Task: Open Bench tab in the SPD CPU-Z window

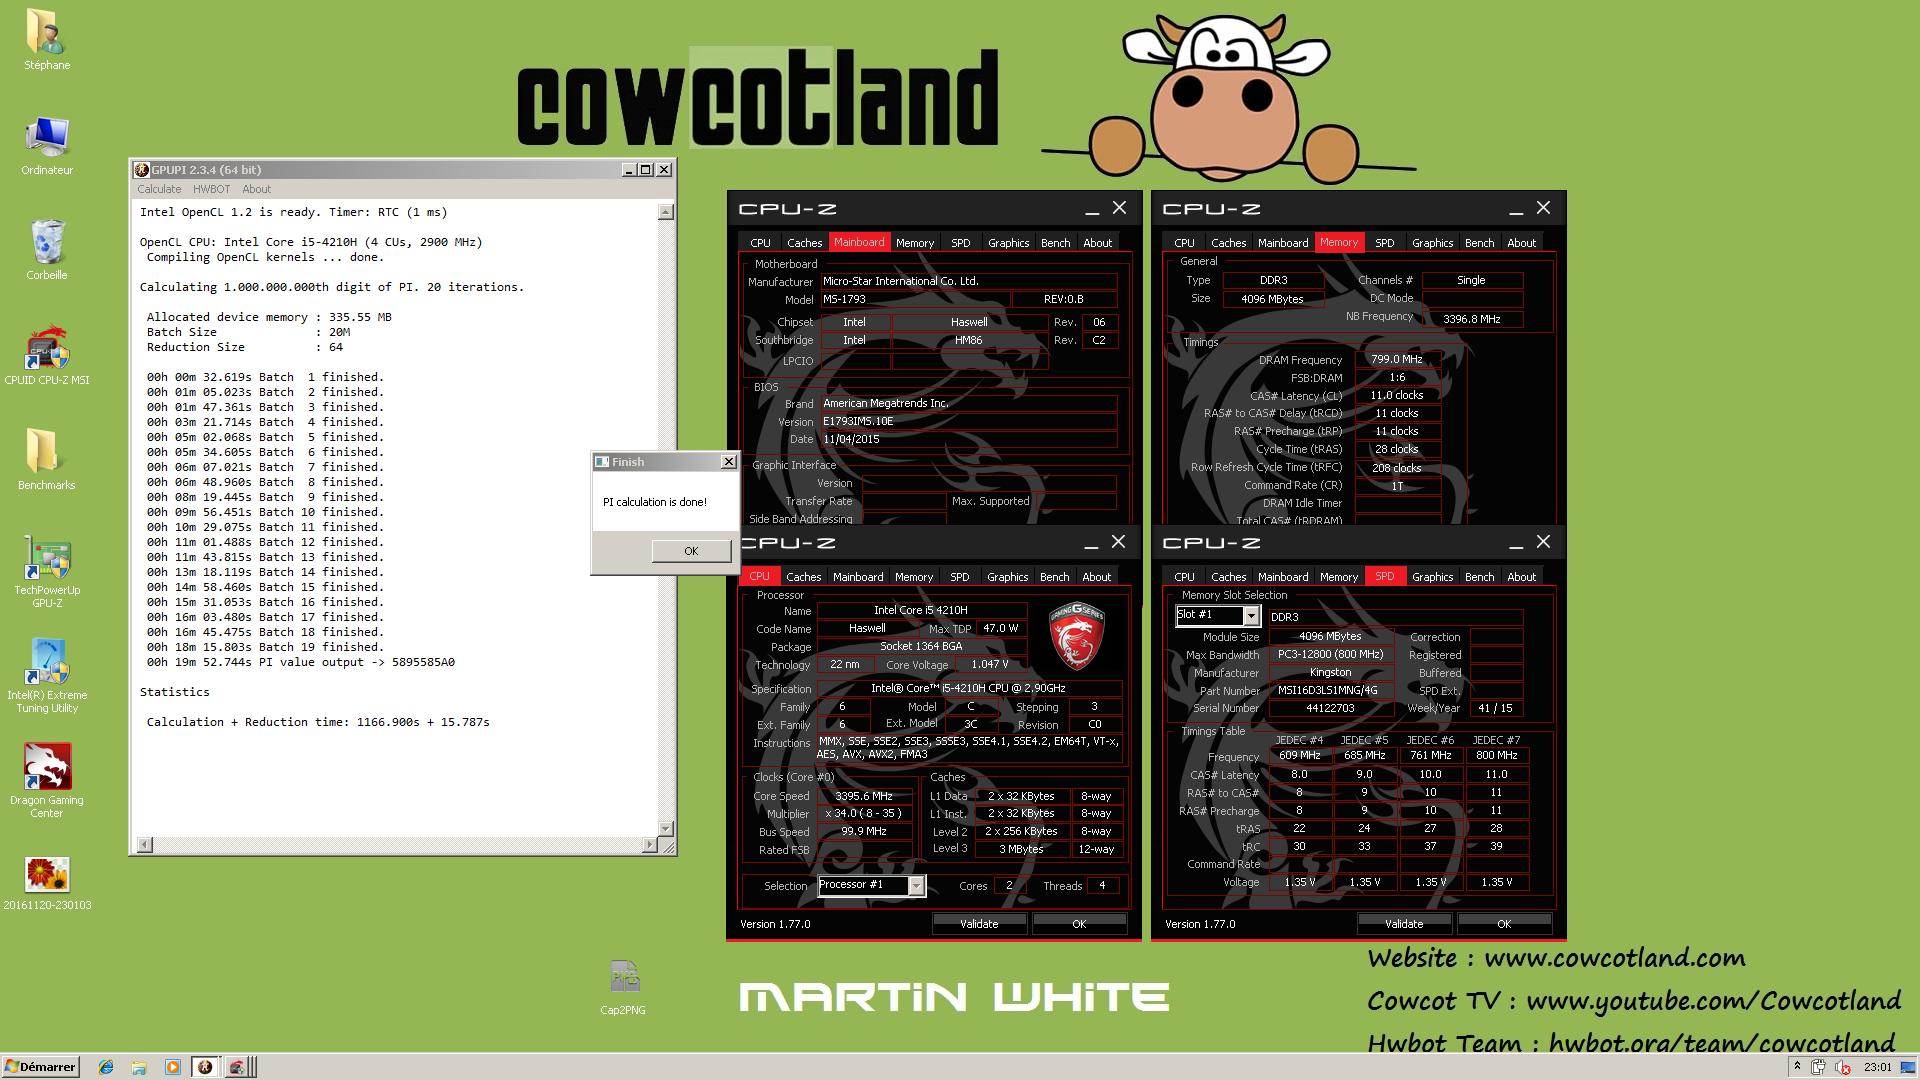Action: point(1479,577)
